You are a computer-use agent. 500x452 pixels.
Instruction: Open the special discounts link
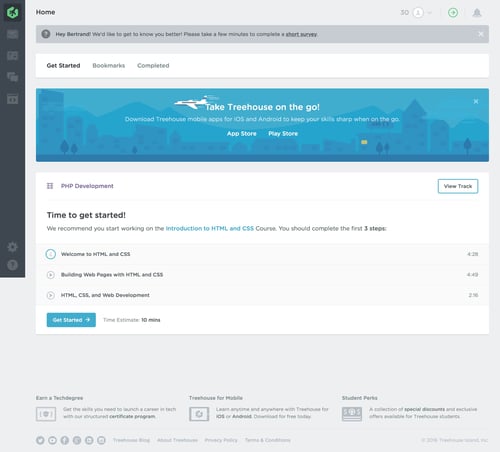point(424,409)
